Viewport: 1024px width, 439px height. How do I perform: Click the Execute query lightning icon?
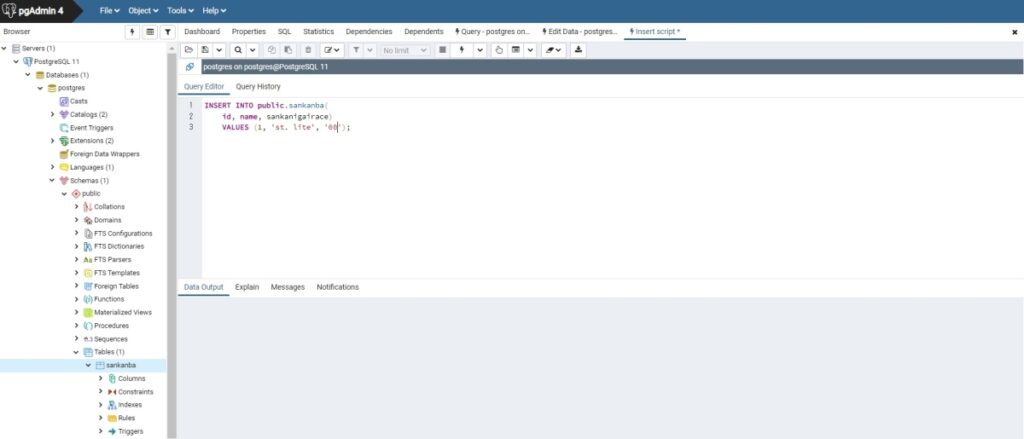462,49
